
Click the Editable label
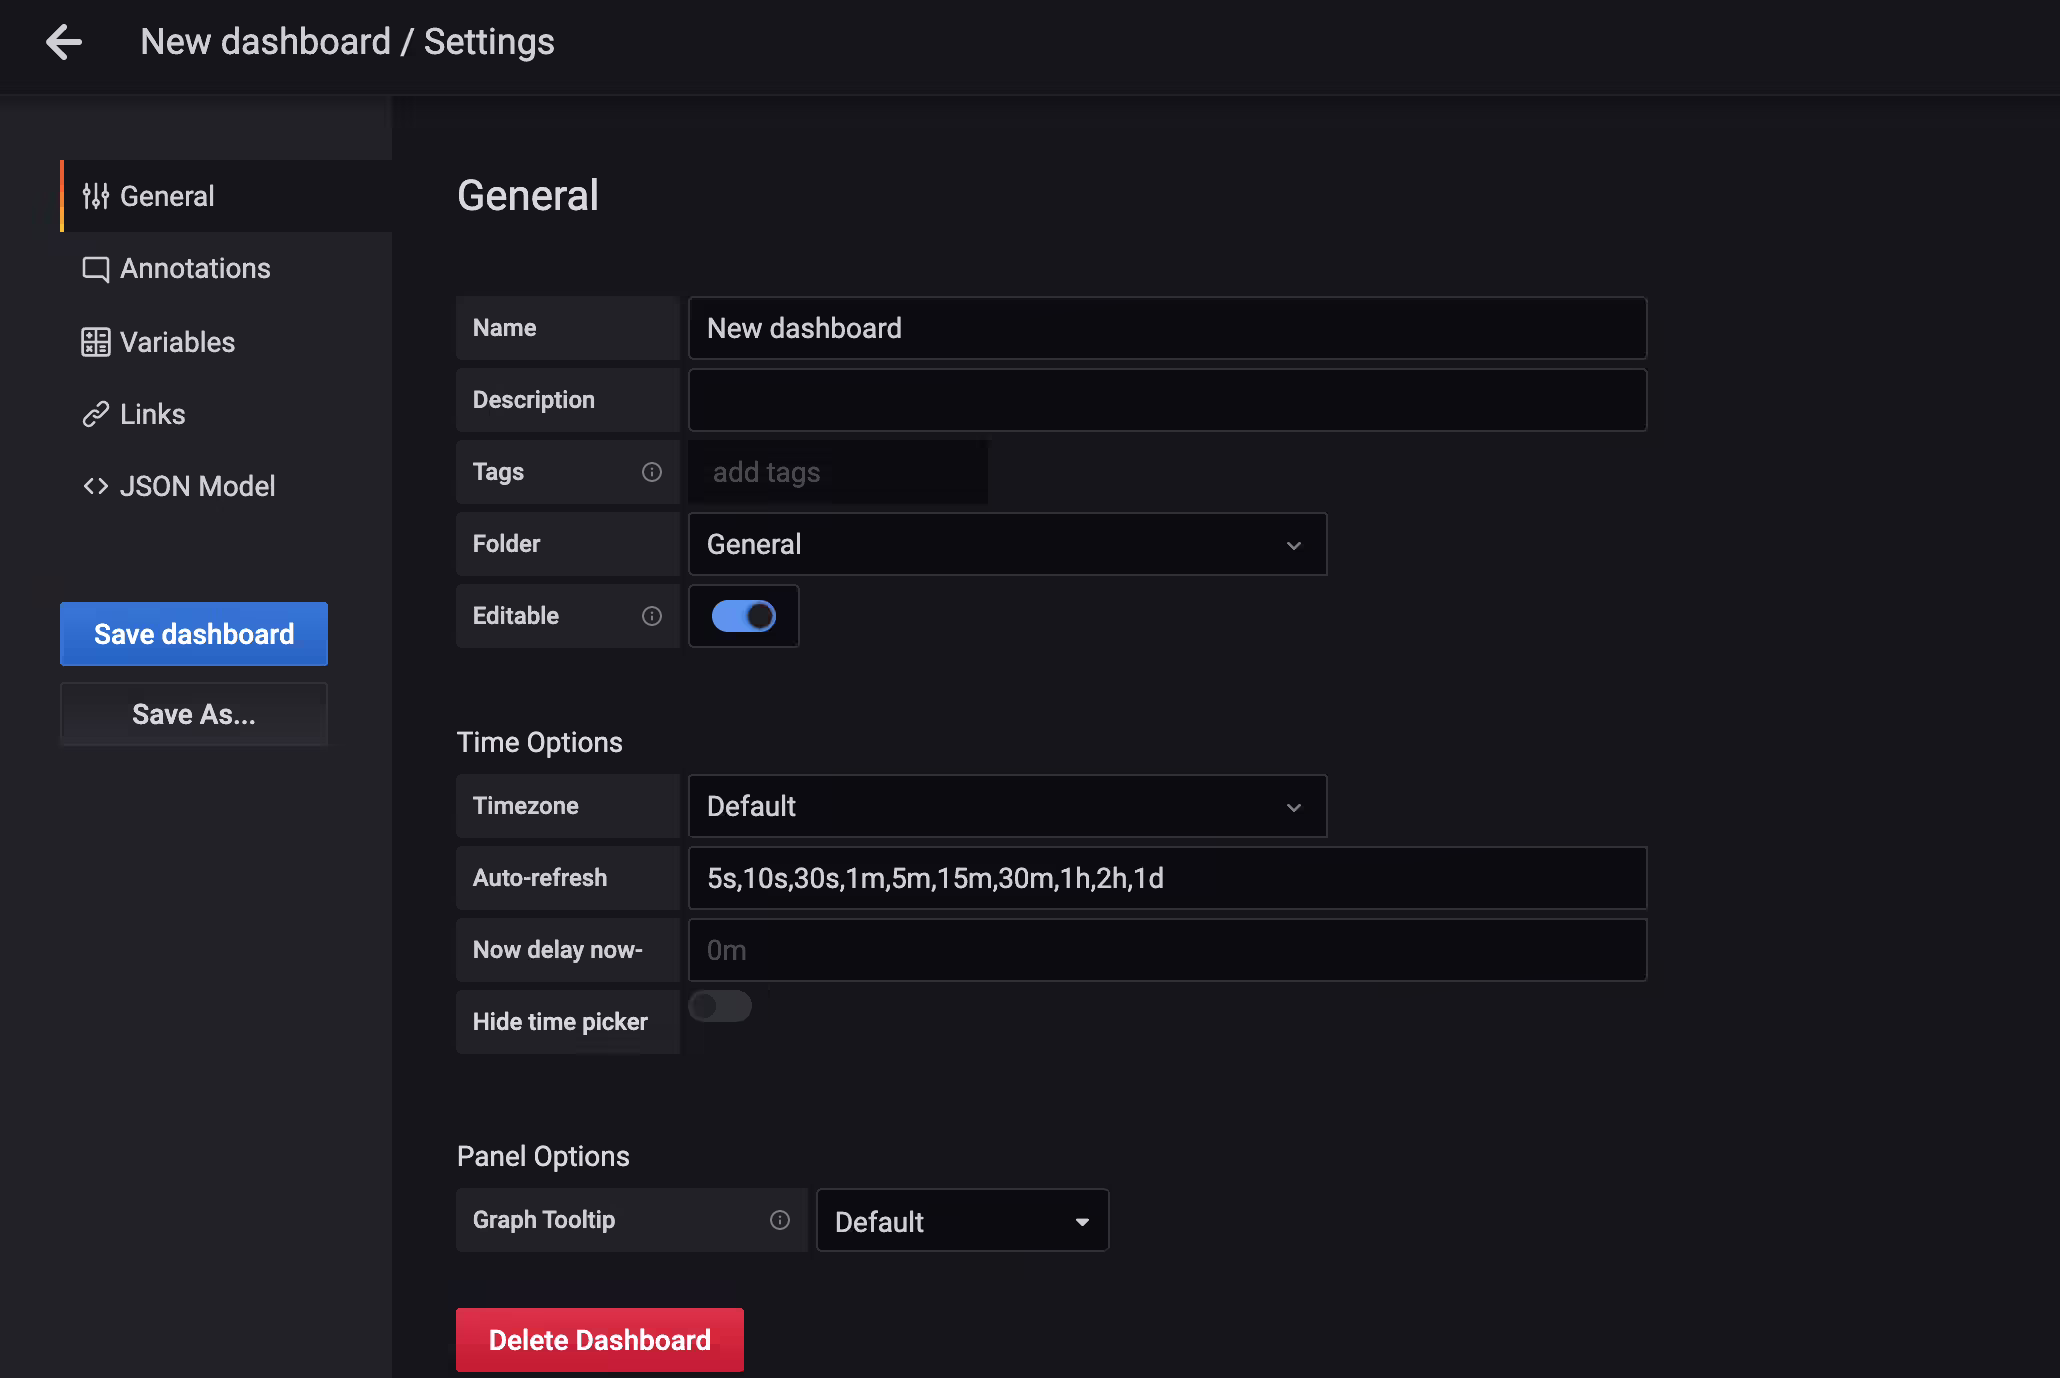(515, 616)
